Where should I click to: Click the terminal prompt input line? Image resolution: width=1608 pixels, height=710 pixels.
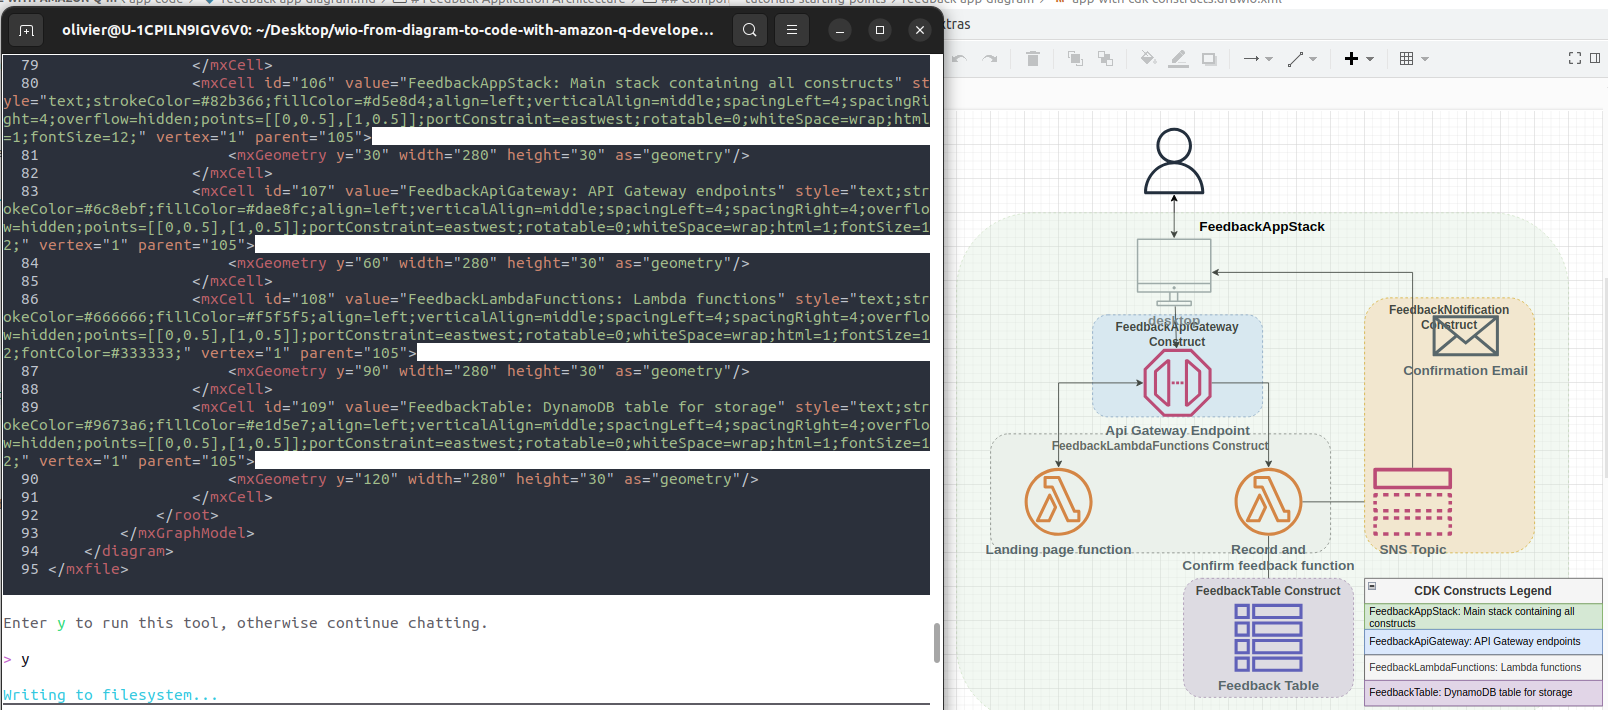[465, 659]
